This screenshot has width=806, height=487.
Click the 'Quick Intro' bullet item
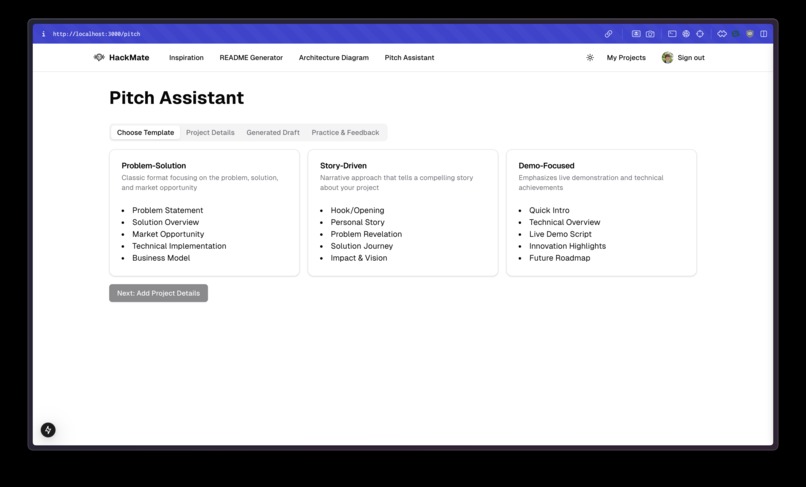(549, 210)
